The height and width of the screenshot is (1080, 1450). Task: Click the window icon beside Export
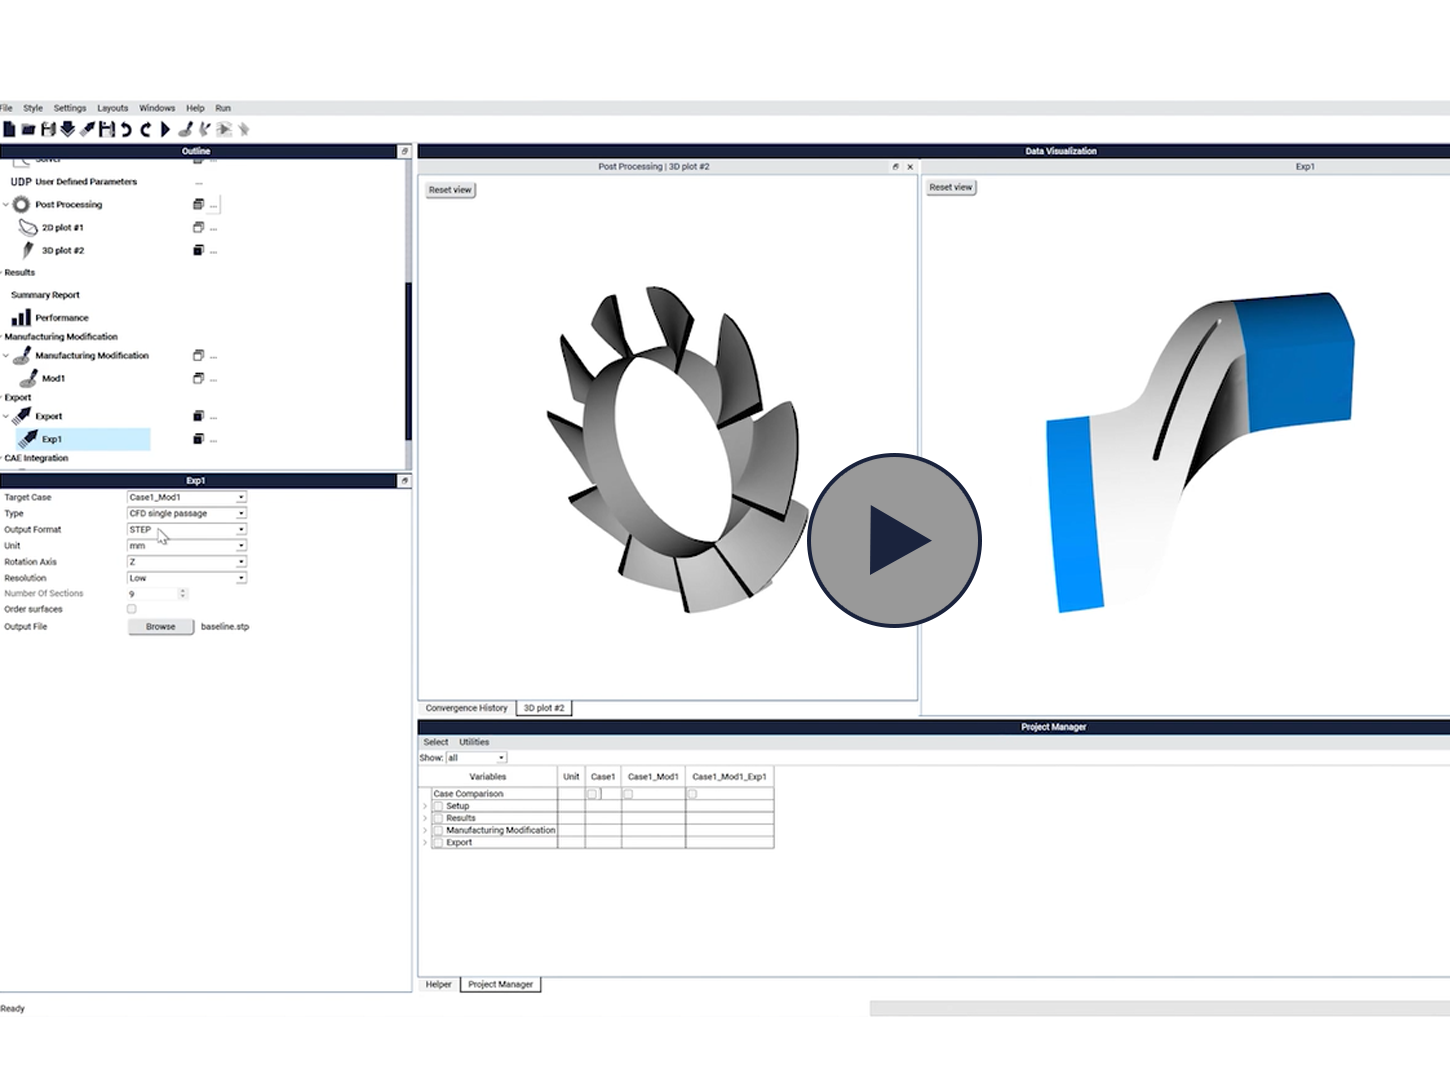[x=198, y=416]
